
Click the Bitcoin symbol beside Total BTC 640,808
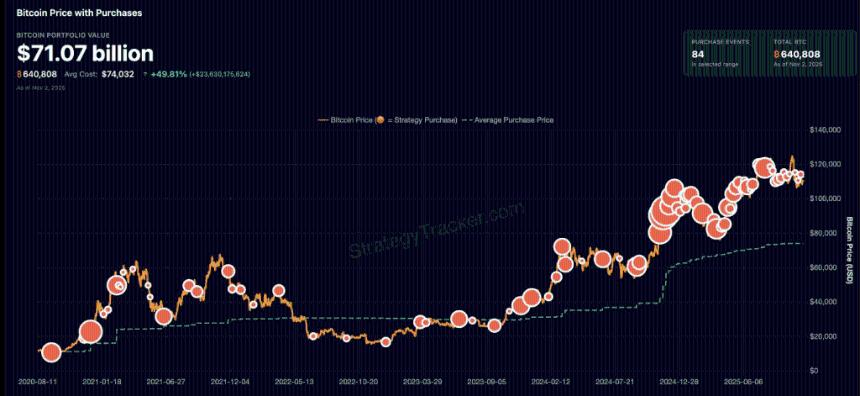[777, 54]
